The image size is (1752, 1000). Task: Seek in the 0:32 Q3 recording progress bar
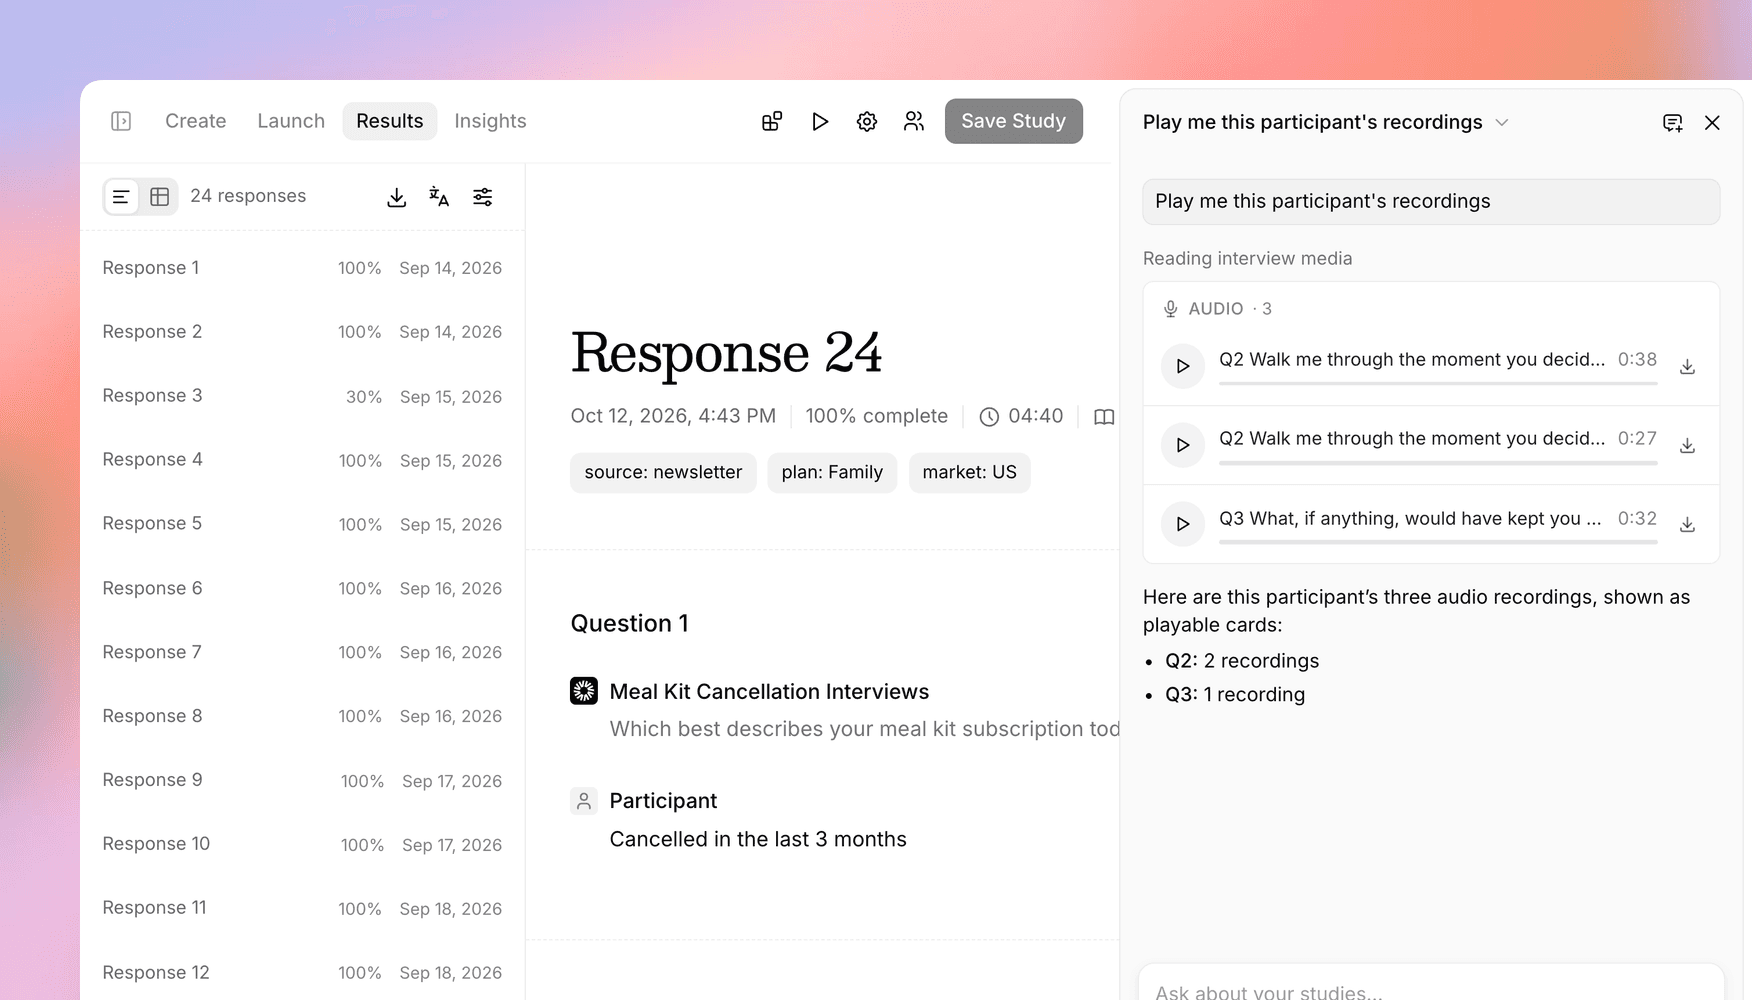(1438, 542)
